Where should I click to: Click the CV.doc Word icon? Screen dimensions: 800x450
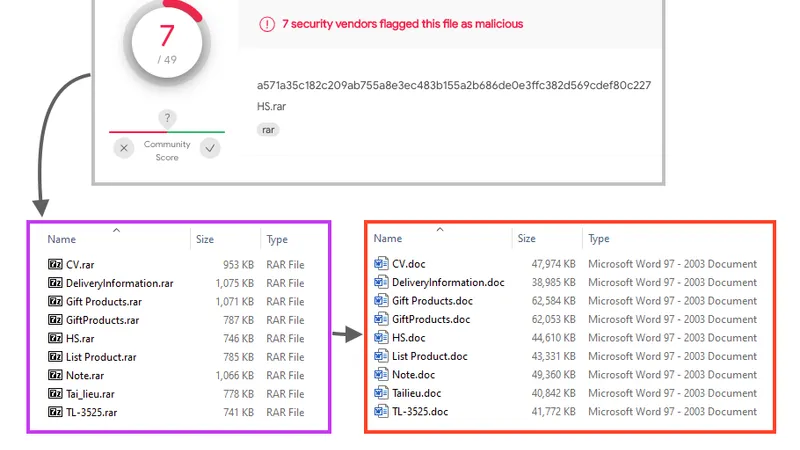[x=381, y=264]
